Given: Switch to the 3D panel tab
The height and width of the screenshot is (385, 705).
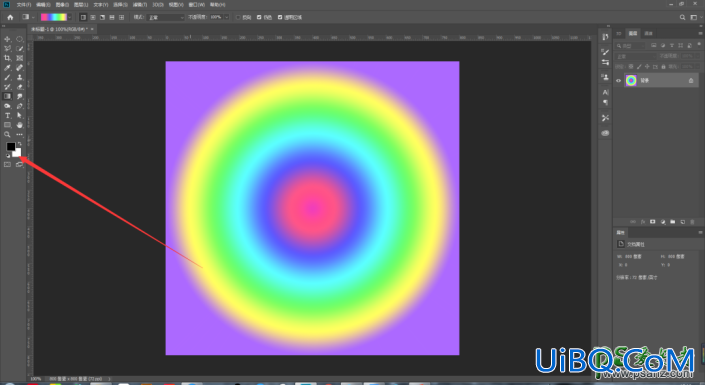Looking at the screenshot, I should point(619,33).
